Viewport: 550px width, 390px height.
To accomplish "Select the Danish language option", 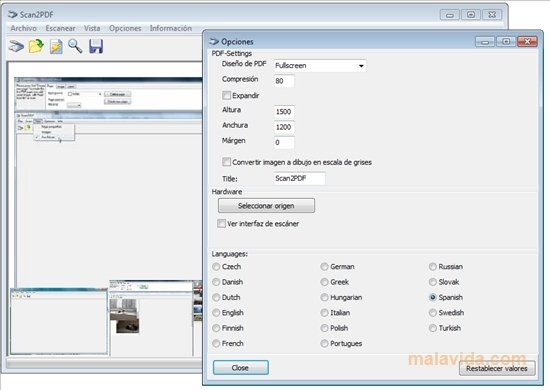I will click(x=216, y=282).
